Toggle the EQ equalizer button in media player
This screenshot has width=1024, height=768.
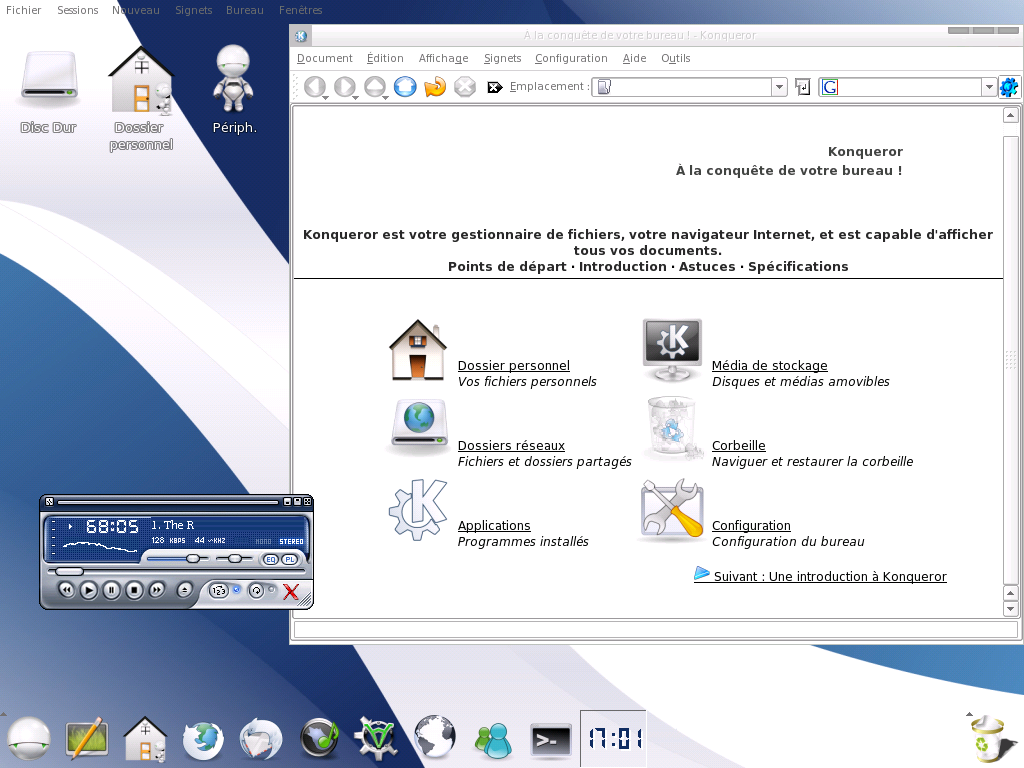[271, 560]
